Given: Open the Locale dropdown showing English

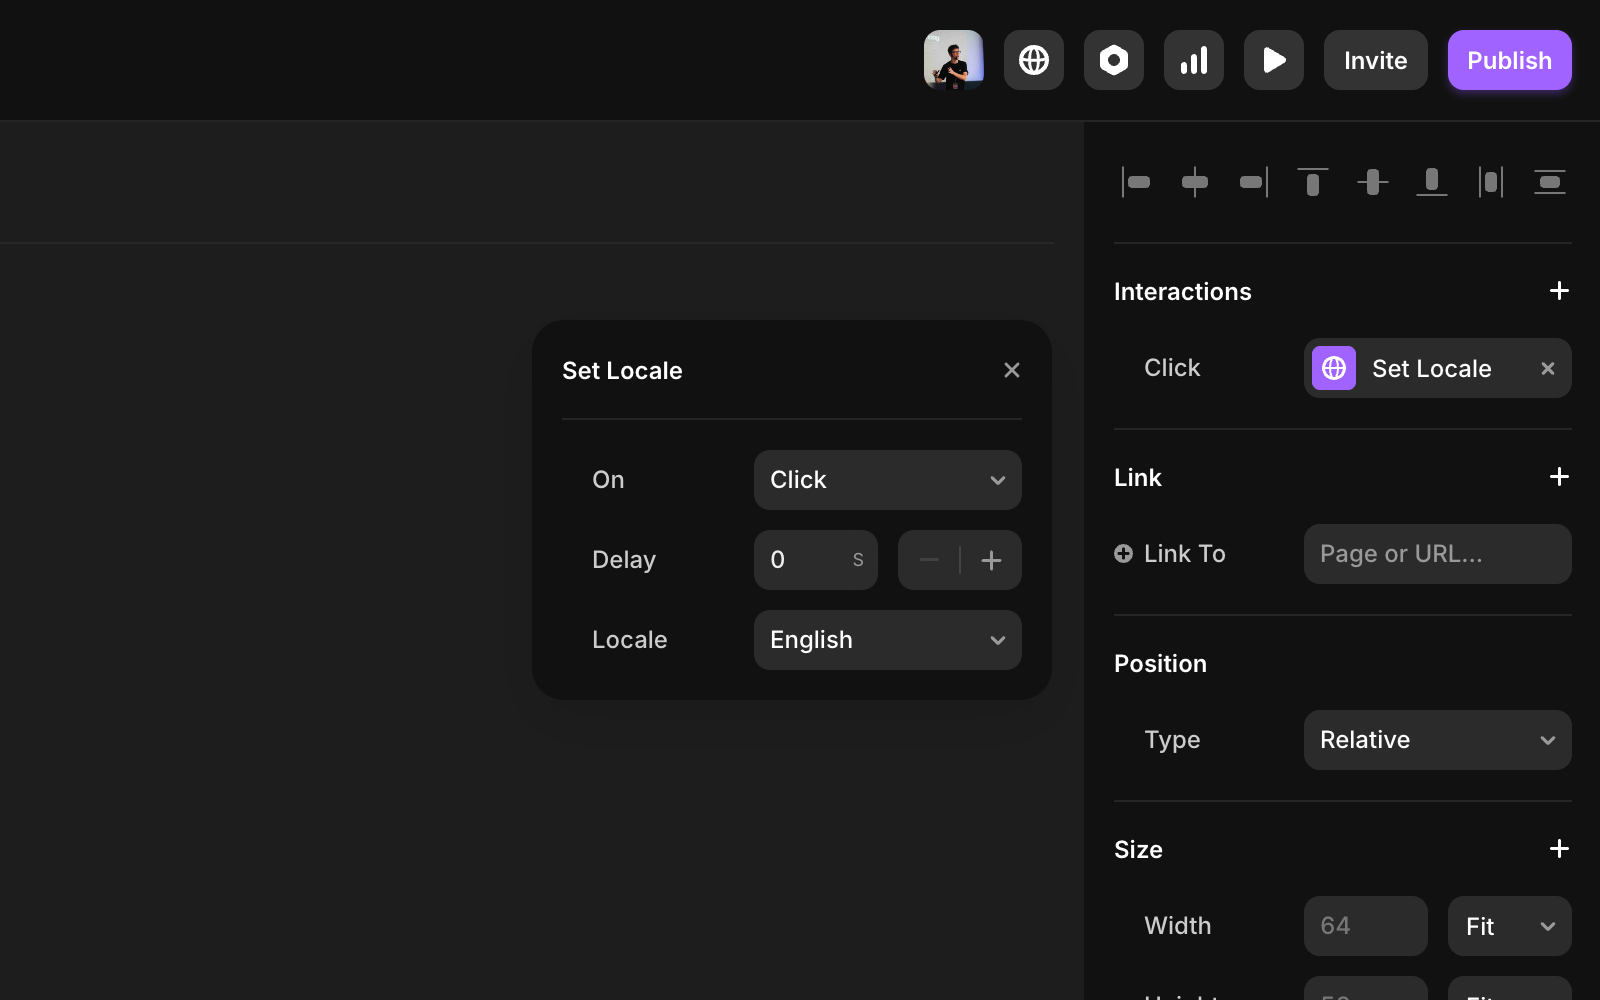Looking at the screenshot, I should (x=887, y=640).
